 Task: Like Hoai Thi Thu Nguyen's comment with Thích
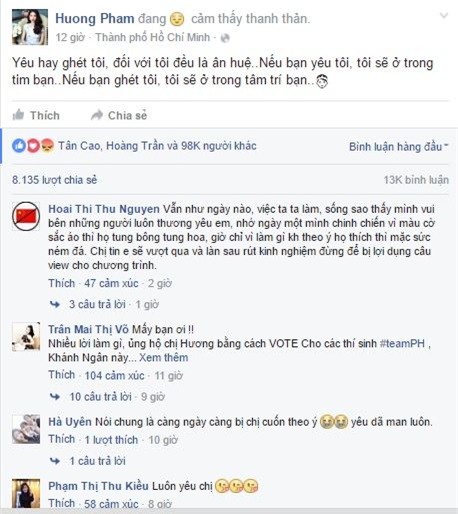pyautogui.click(x=62, y=283)
